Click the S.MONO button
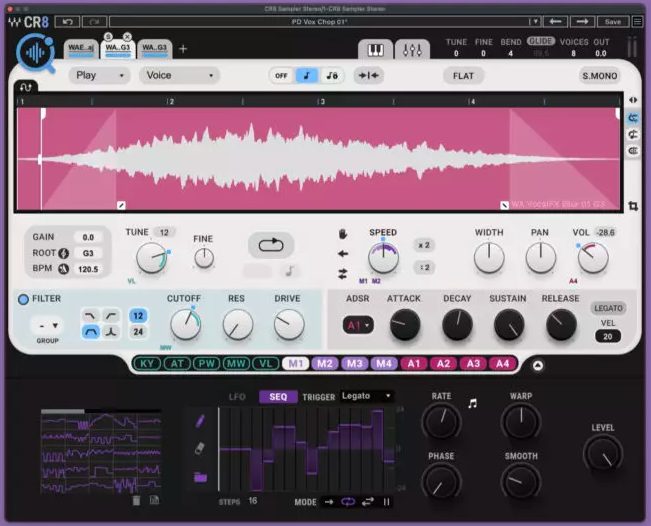This screenshot has width=651, height=526. (600, 76)
